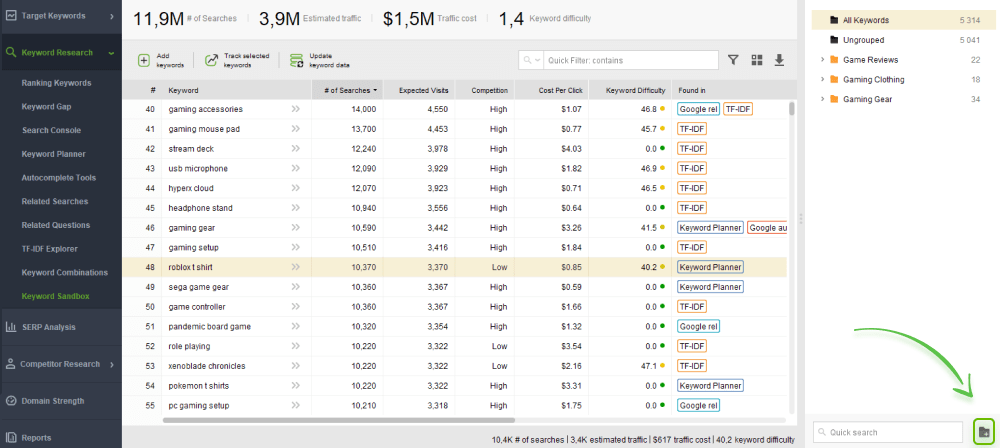Click the Update keyword data icon

point(296,60)
